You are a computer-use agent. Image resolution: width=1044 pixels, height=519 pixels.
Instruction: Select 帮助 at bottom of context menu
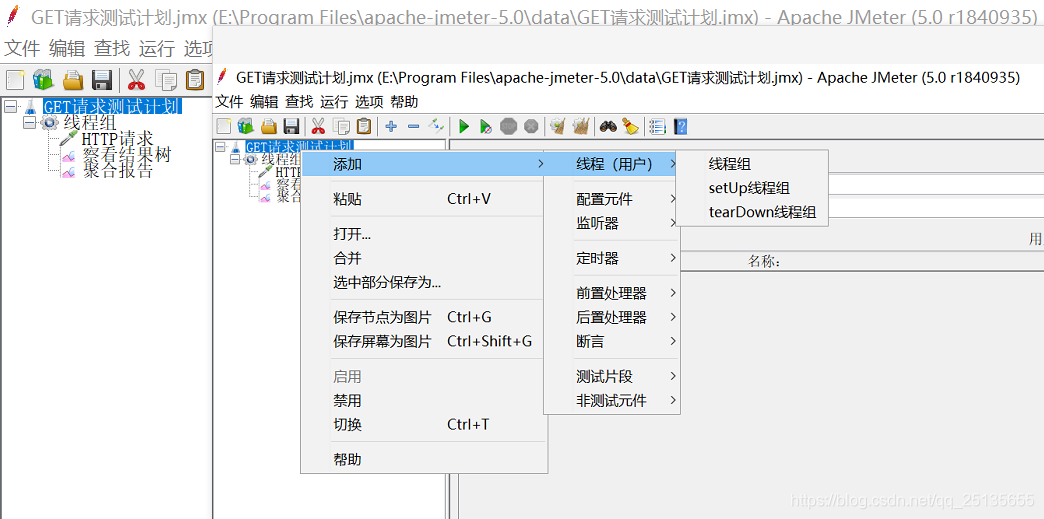pyautogui.click(x=423, y=459)
